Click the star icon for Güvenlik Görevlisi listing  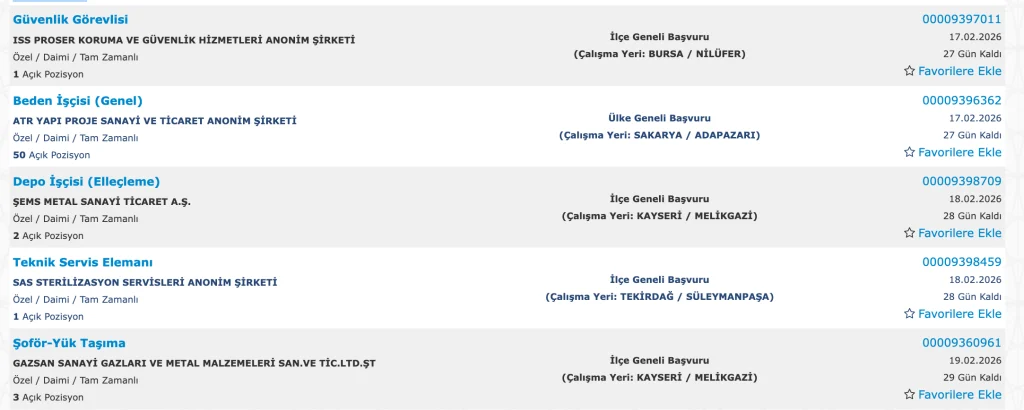pos(909,72)
